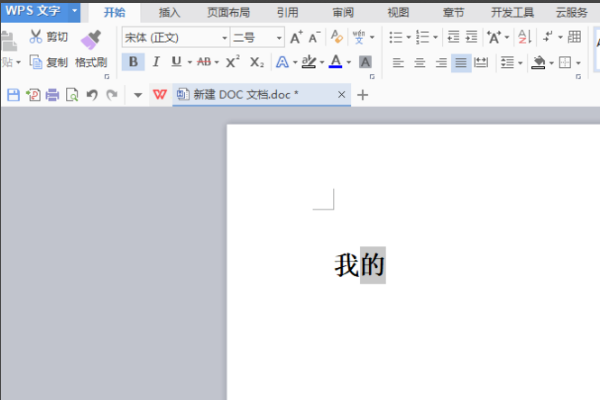
Task: Click the Undo arrow in quick toolbar
Action: click(x=92, y=95)
